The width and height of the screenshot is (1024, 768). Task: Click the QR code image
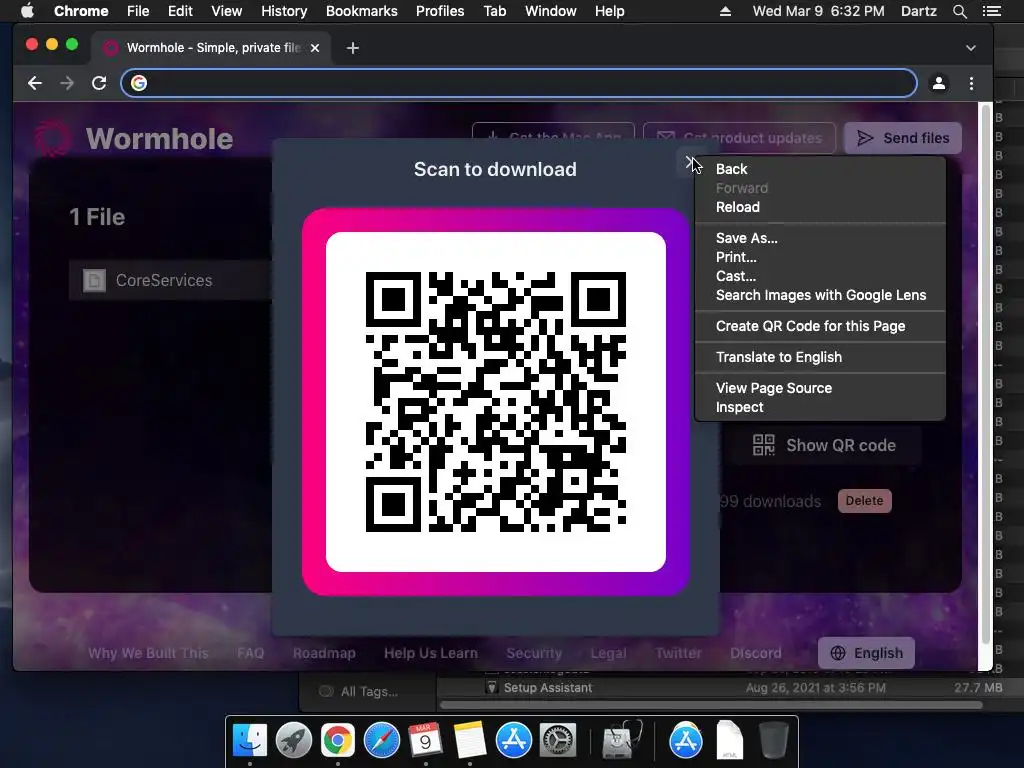pyautogui.click(x=496, y=402)
